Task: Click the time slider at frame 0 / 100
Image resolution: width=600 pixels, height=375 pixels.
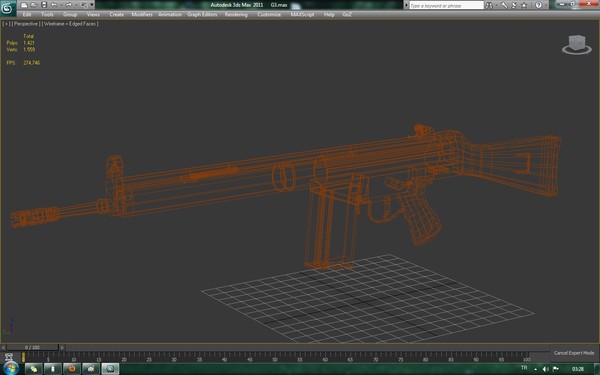Action: 33,347
